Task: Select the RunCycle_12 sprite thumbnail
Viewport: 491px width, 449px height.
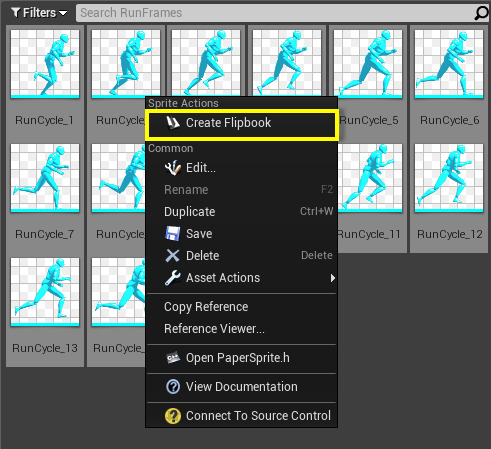Action: pos(449,178)
